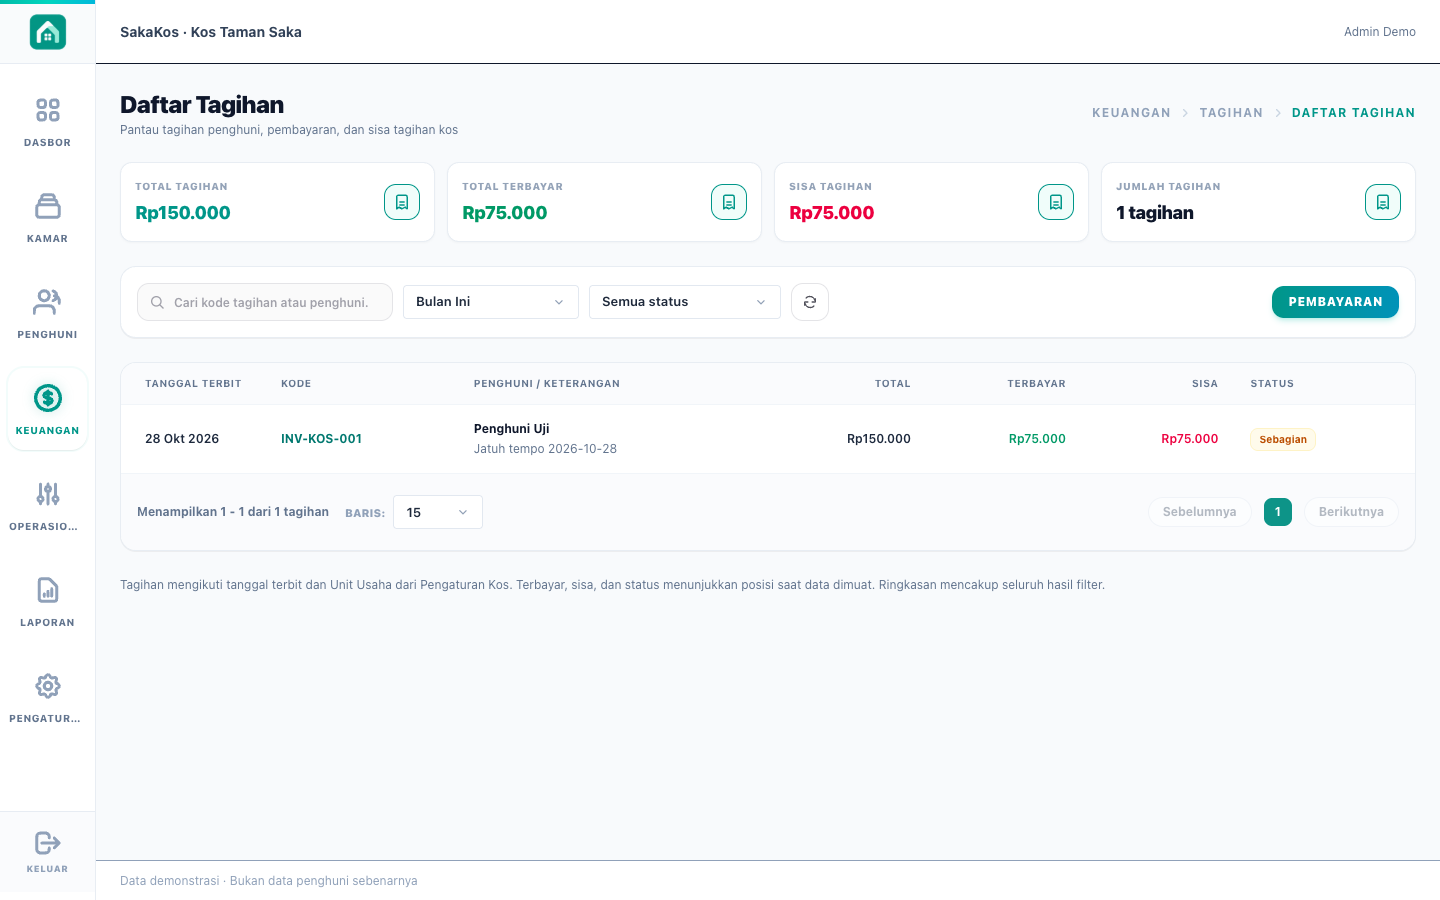Expand the Bulan Ini period dropdown
Viewport: 1440px width, 900px height.
click(x=491, y=302)
